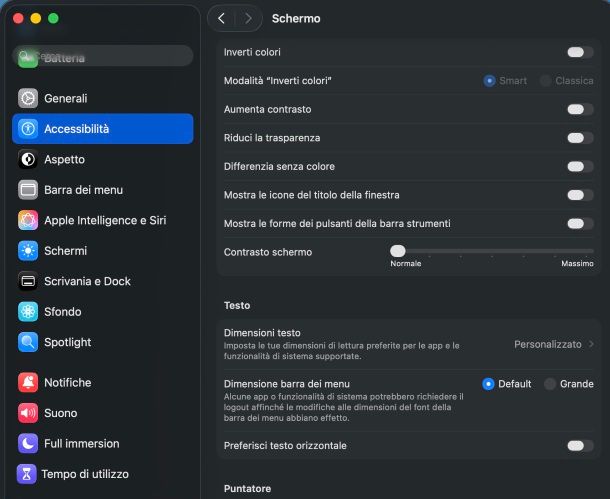Screen dimensions: 610x499
Task: Click the Generali gear icon
Action: tap(28, 98)
